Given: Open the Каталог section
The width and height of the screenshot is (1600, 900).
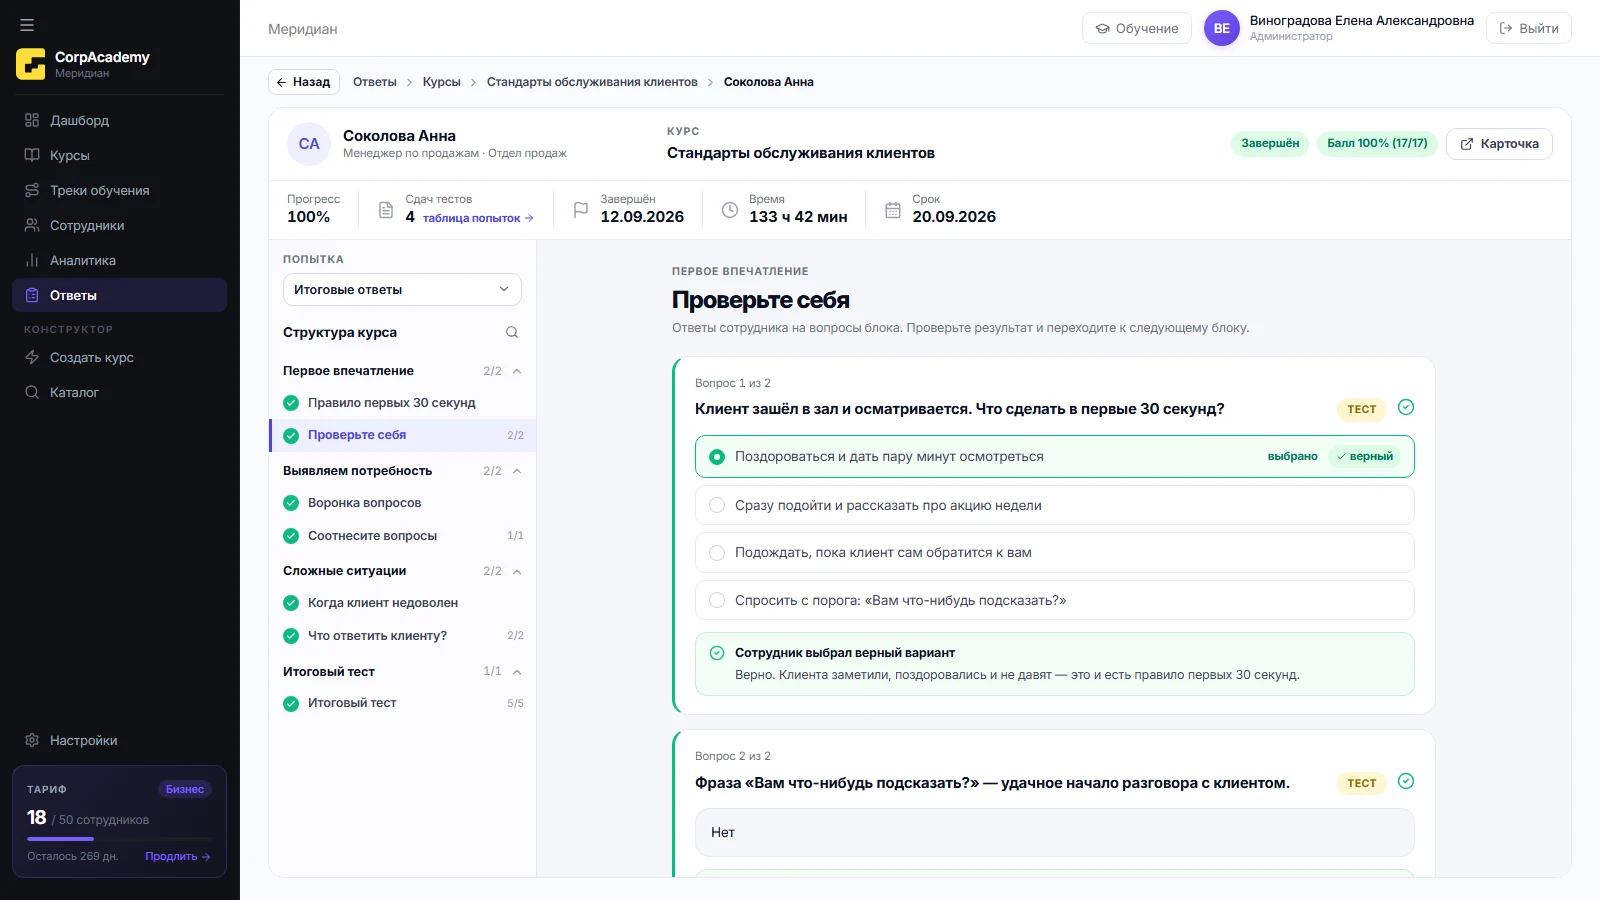Looking at the screenshot, I should (119, 392).
